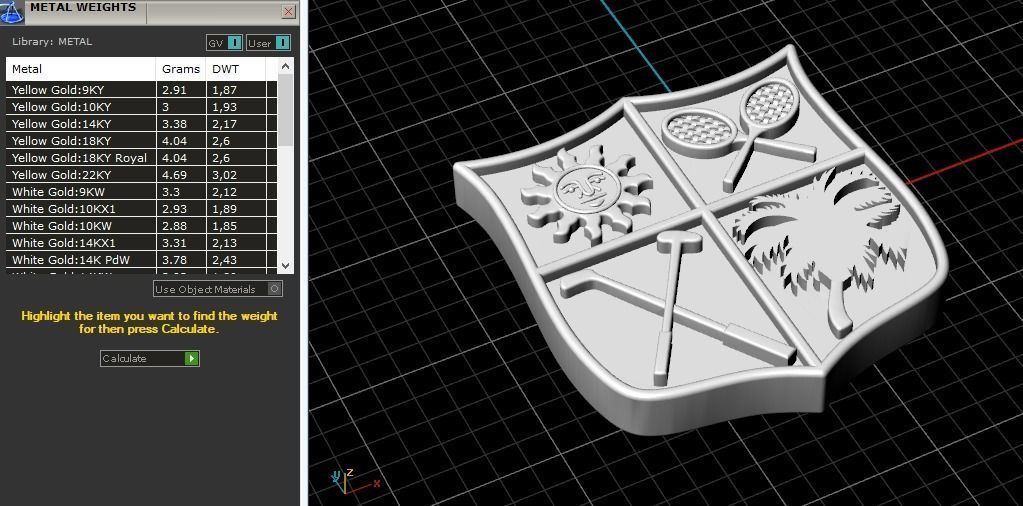Select Yellow Gold:22KY row
This screenshot has height=506, width=1023.
(142, 175)
